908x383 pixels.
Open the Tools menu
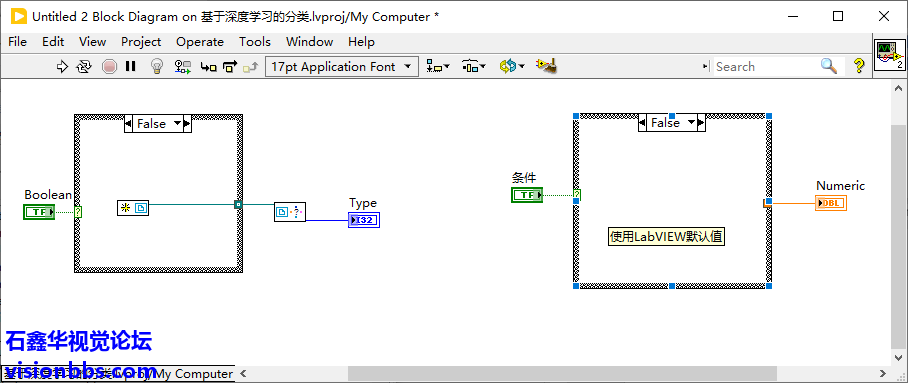click(x=255, y=42)
